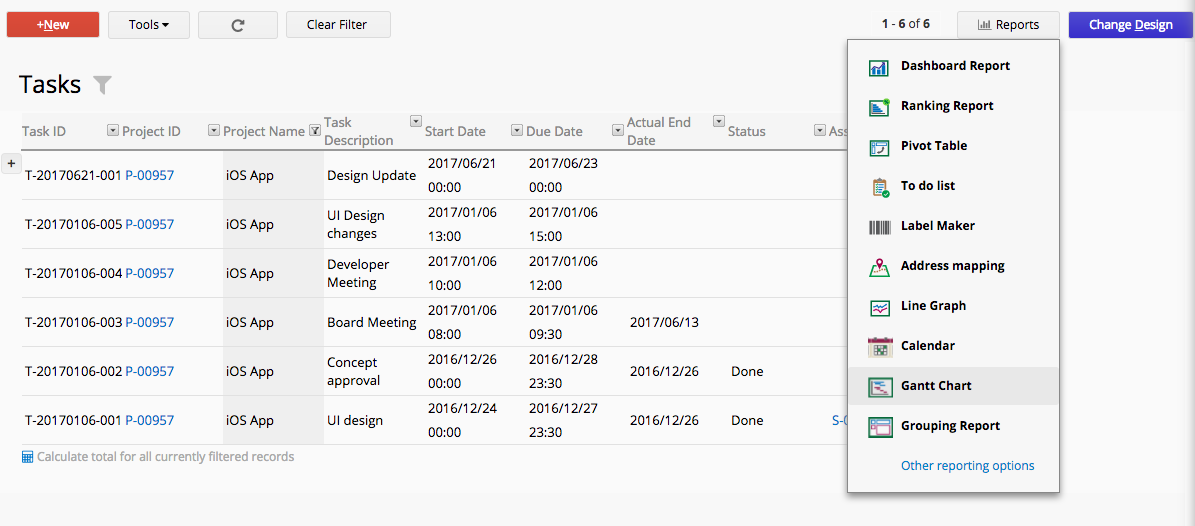Open P-00957 link in UI Design changes row

point(149,224)
